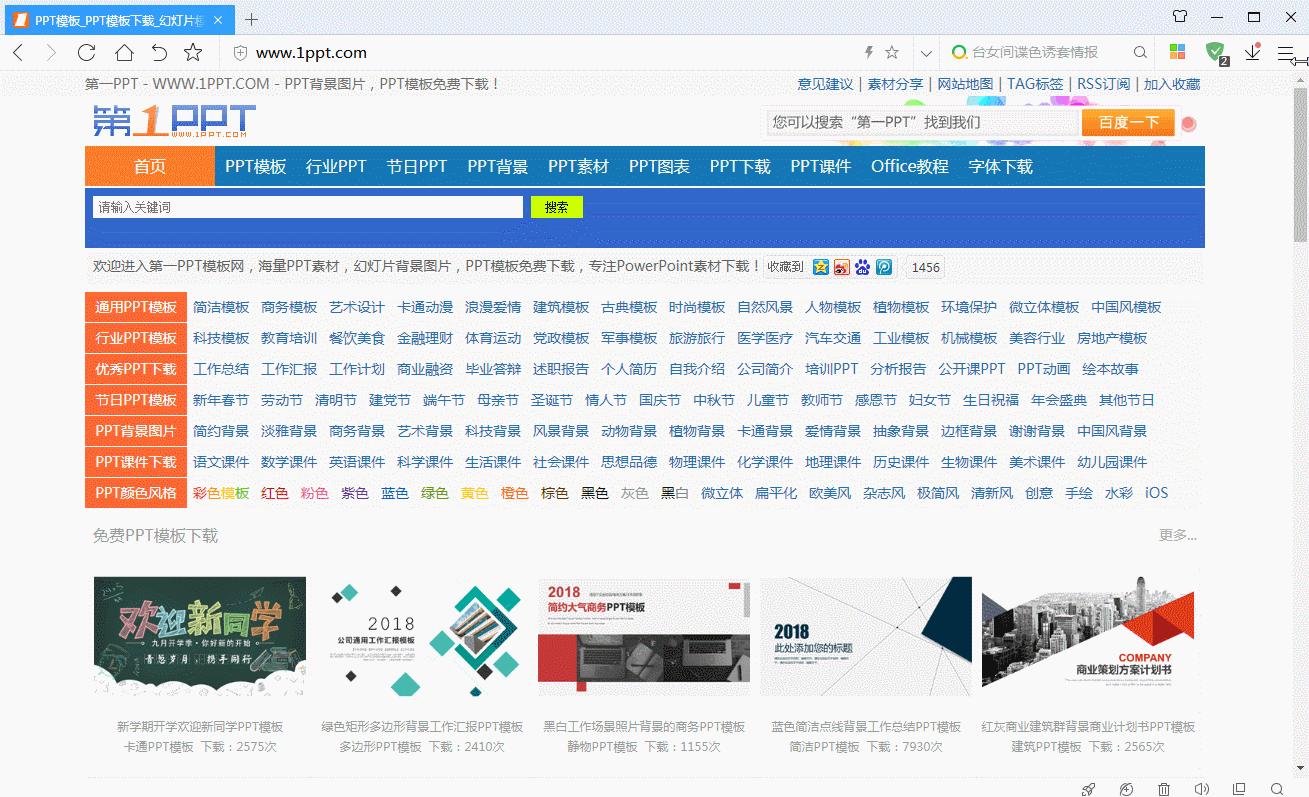1309x797 pixels.
Task: Focus the 请输入关键词 search field
Action: 308,207
